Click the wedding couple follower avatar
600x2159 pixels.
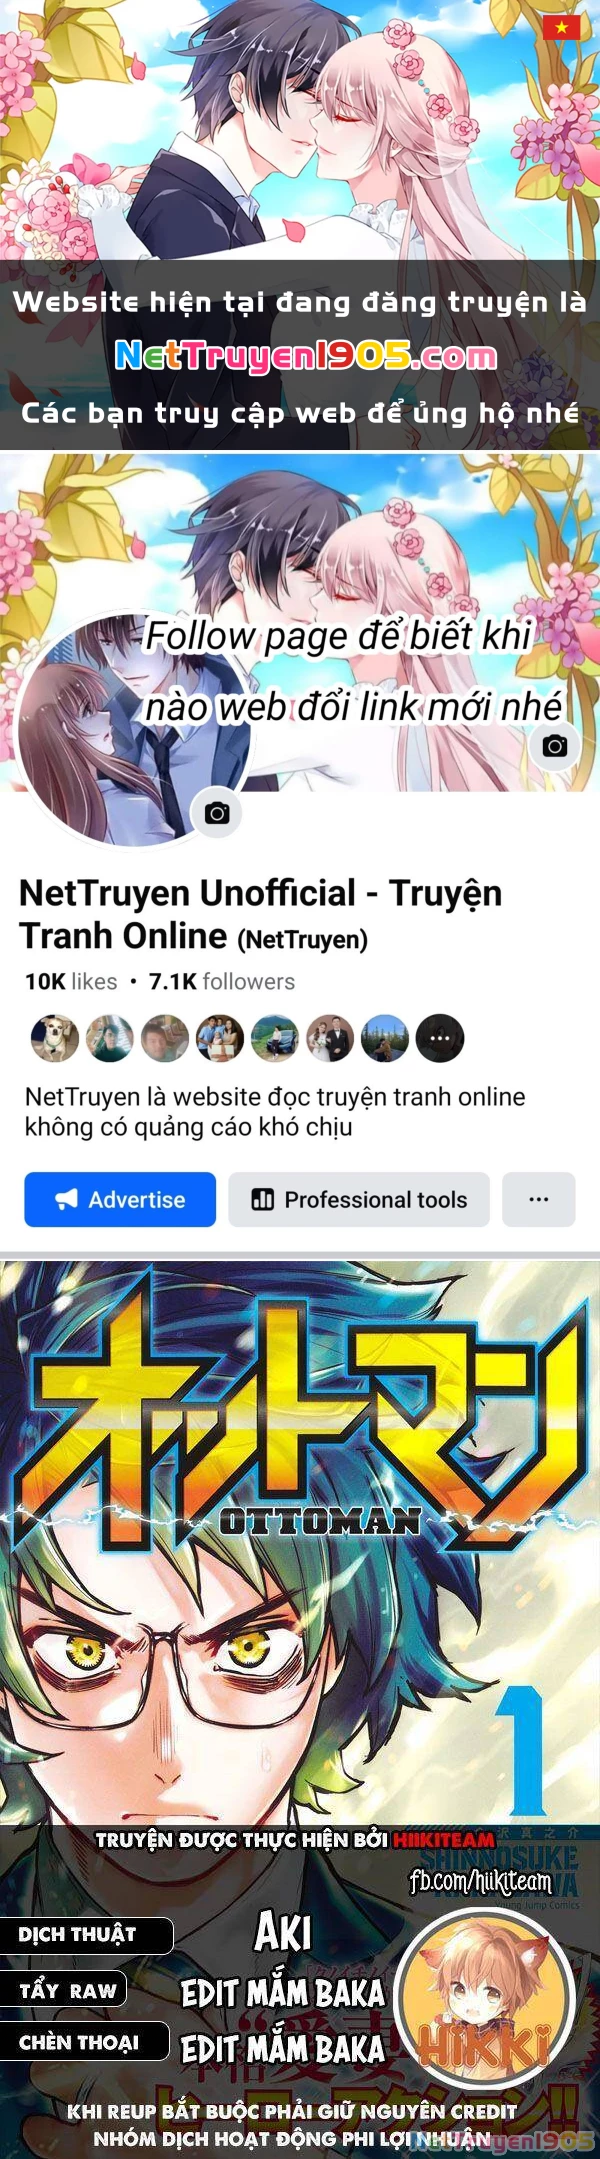tap(330, 1038)
